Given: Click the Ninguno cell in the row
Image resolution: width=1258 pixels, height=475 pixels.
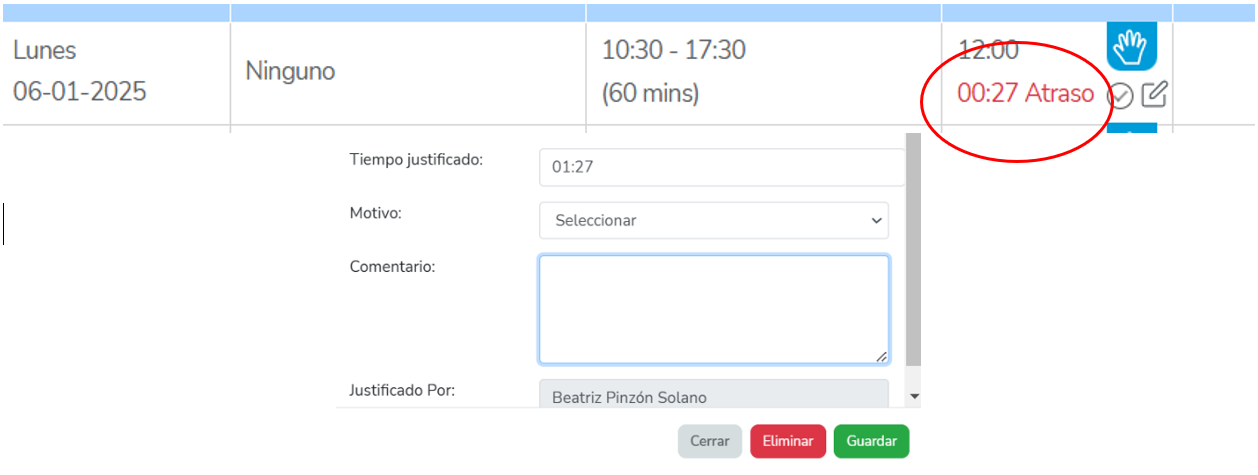Looking at the screenshot, I should (290, 71).
